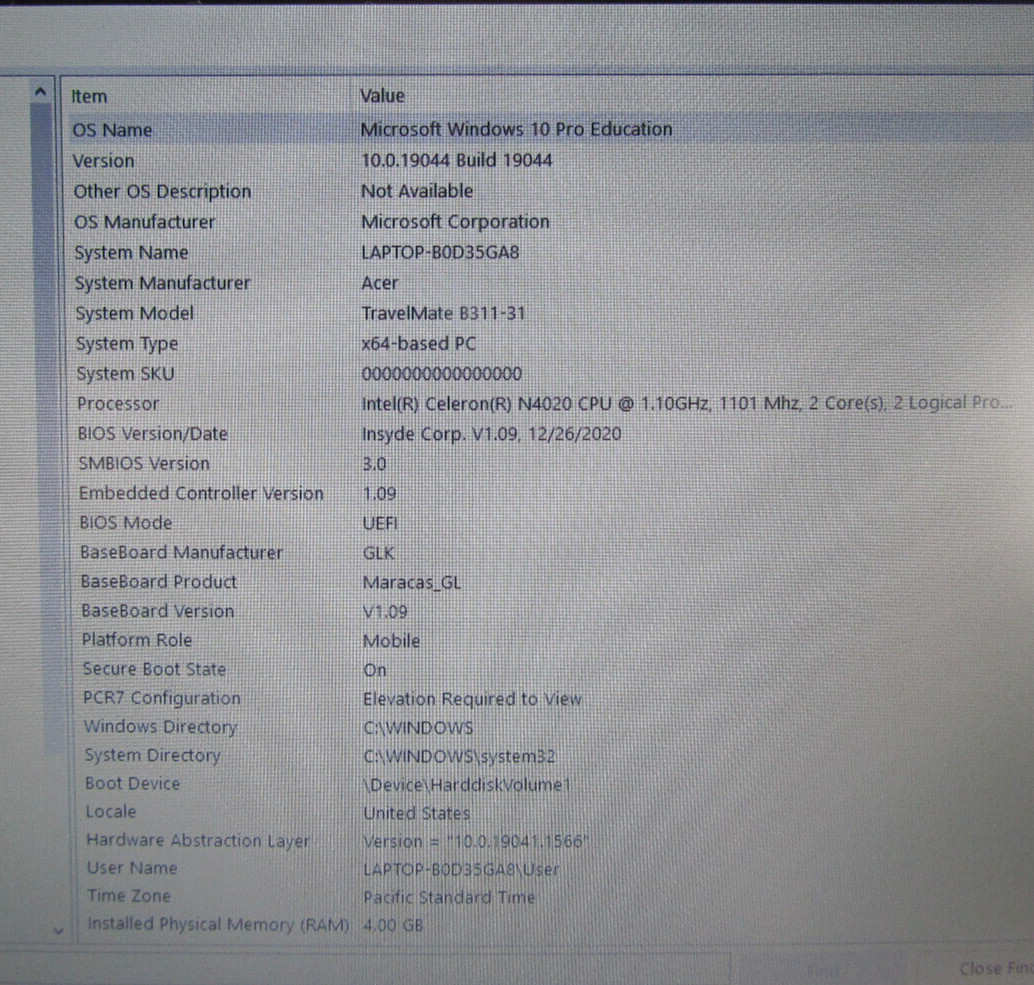
Task: Click the Close Find button
Action: (996, 968)
